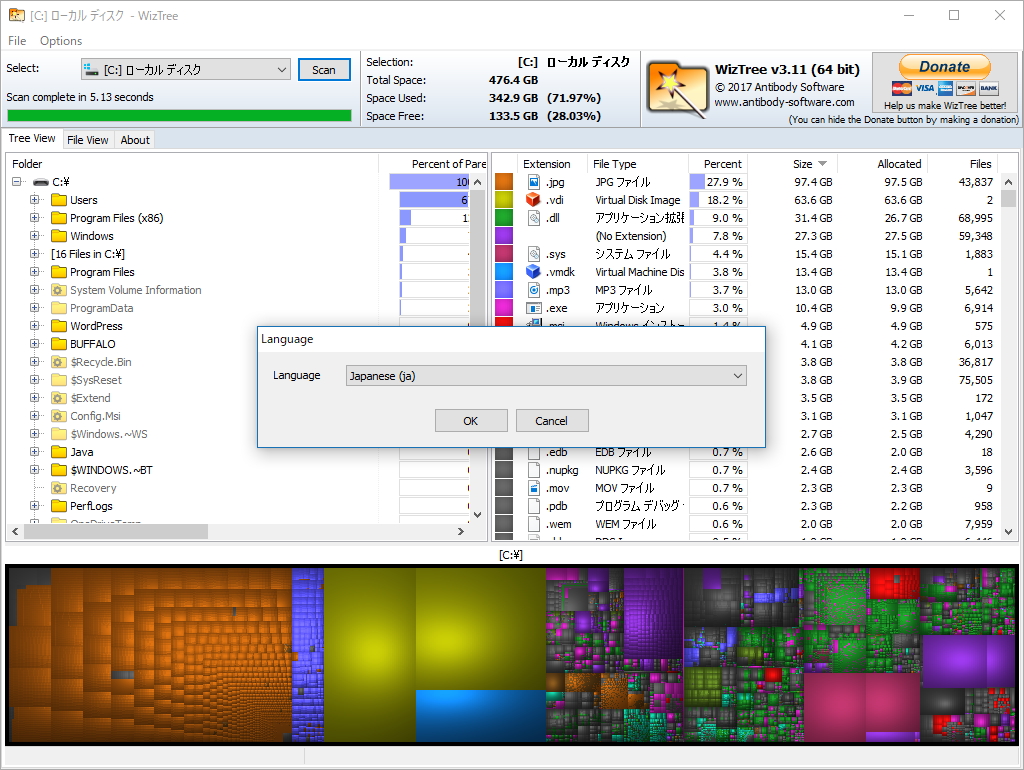Click the Users folder icon

(x=59, y=200)
